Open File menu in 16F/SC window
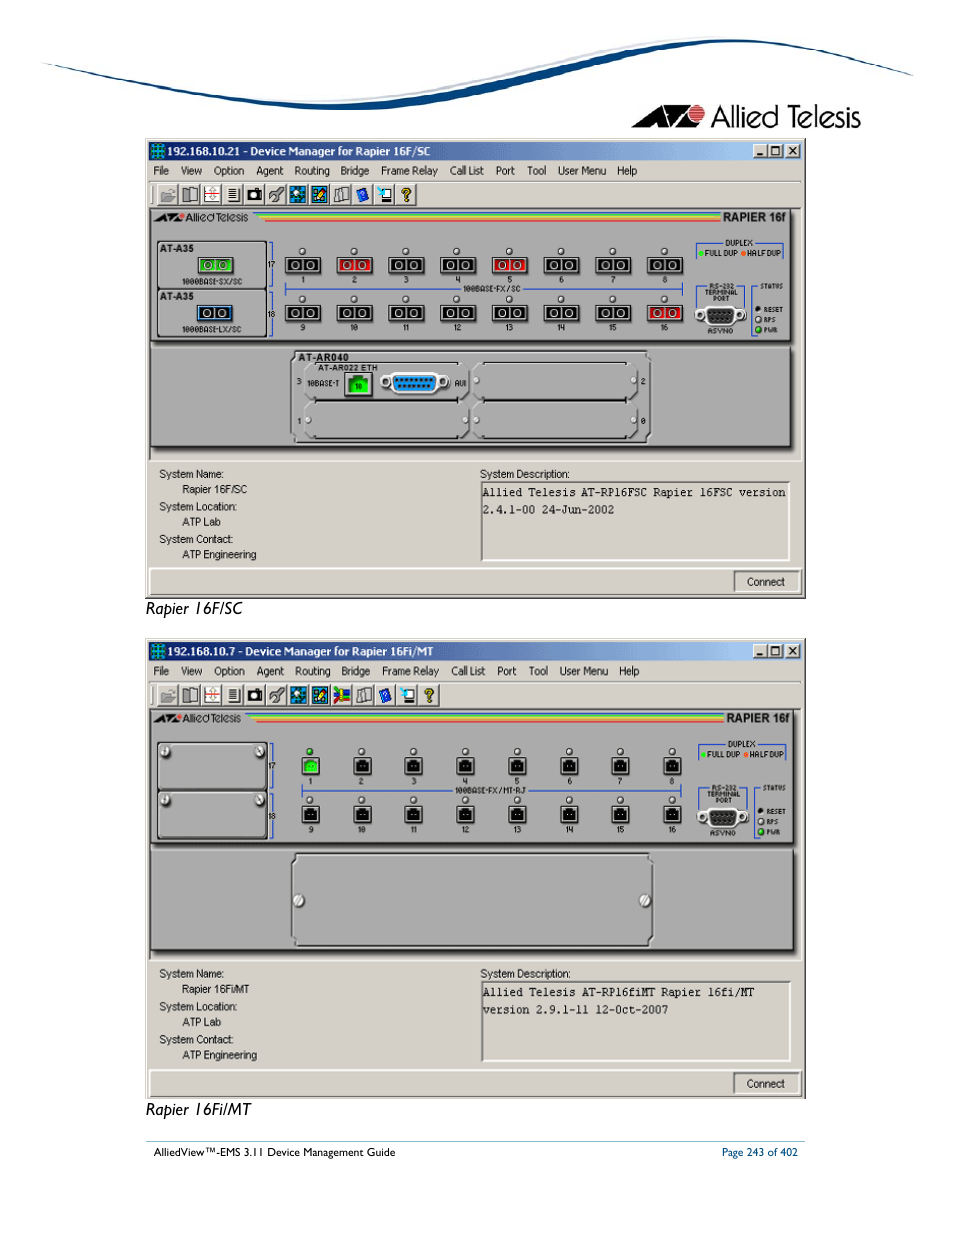This screenshot has width=954, height=1235. pyautogui.click(x=161, y=171)
